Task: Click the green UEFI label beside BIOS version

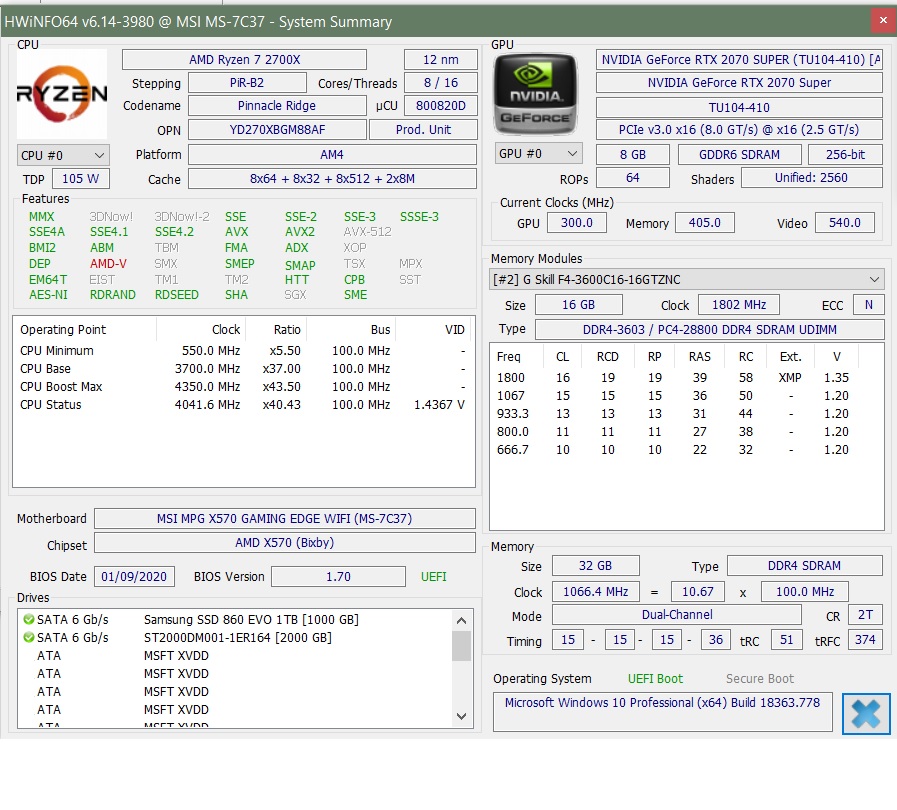Action: click(434, 577)
